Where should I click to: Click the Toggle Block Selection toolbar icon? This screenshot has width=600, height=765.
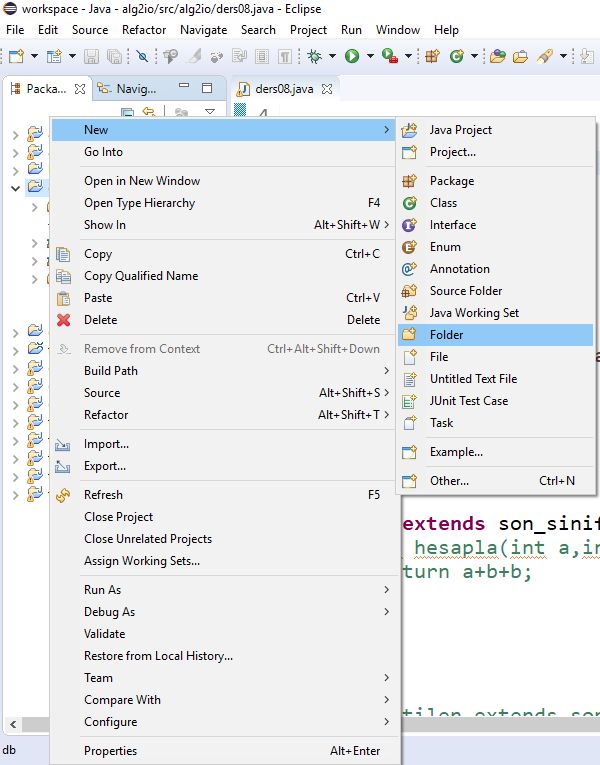pos(262,57)
